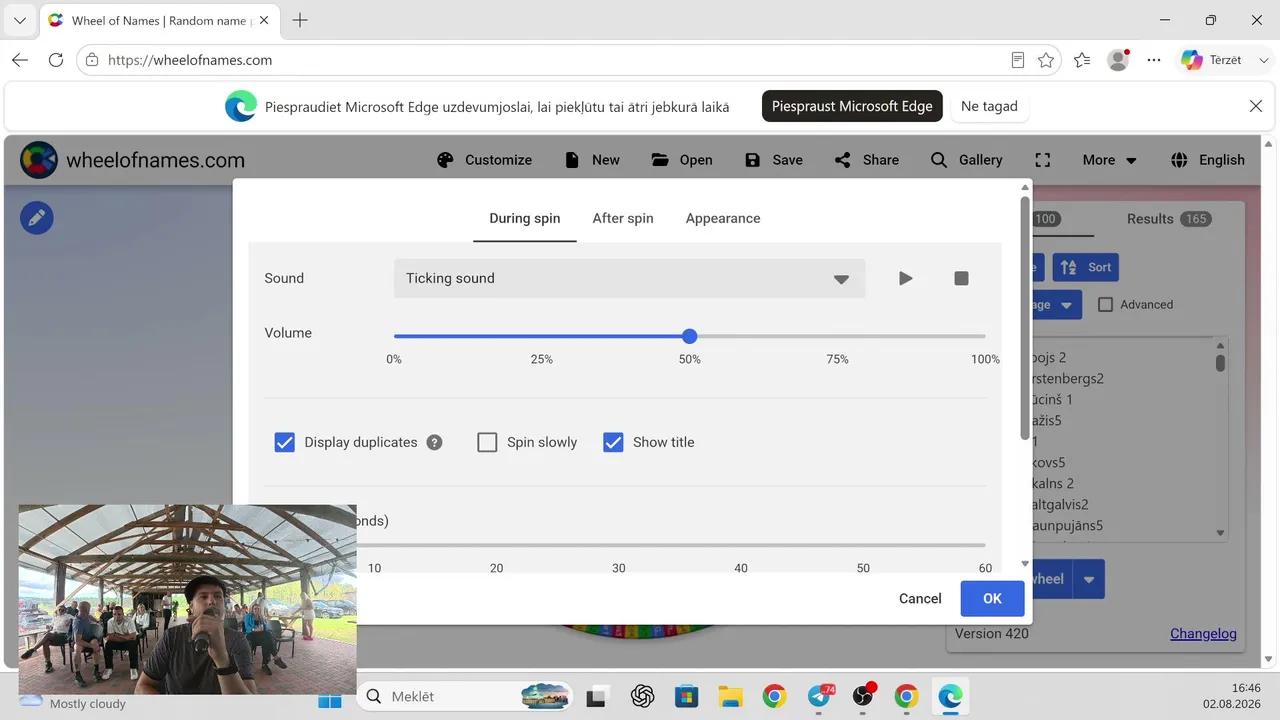Click the wheelofnames.com logo icon
Image resolution: width=1280 pixels, height=720 pixels.
coord(39,160)
